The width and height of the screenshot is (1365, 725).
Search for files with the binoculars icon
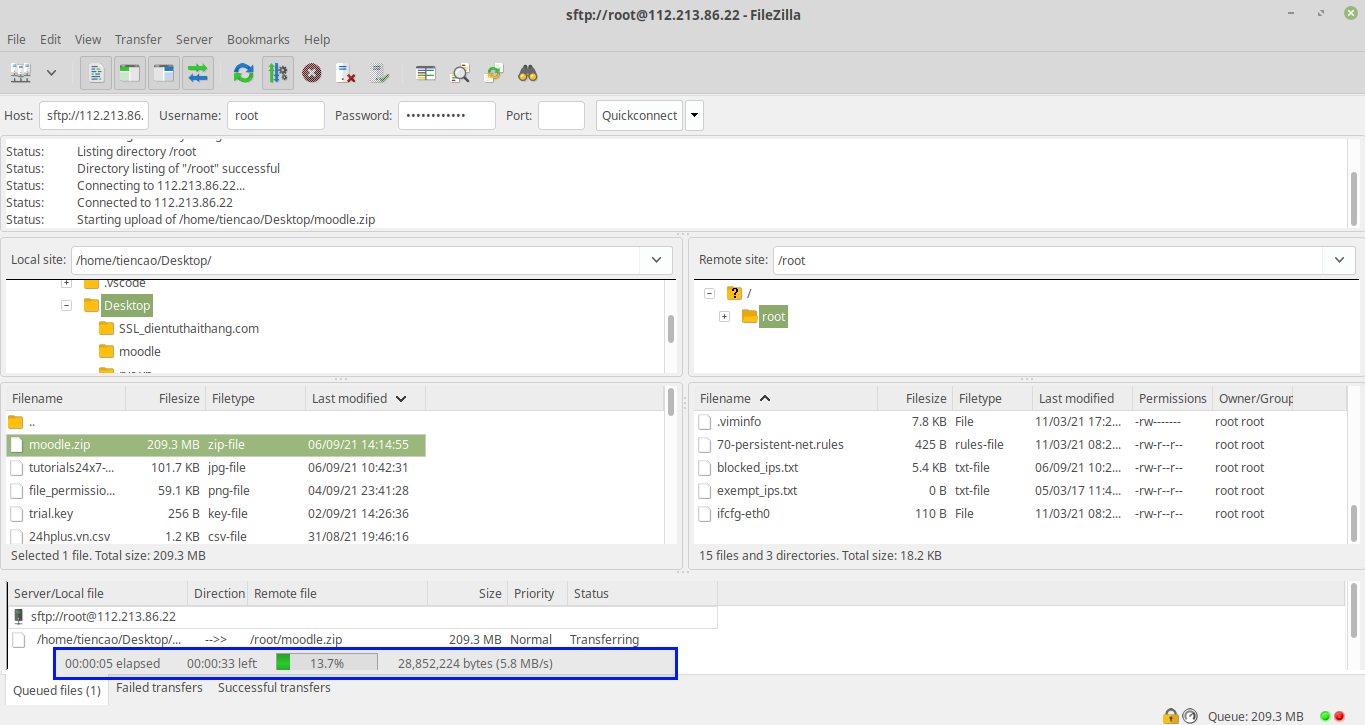point(529,73)
